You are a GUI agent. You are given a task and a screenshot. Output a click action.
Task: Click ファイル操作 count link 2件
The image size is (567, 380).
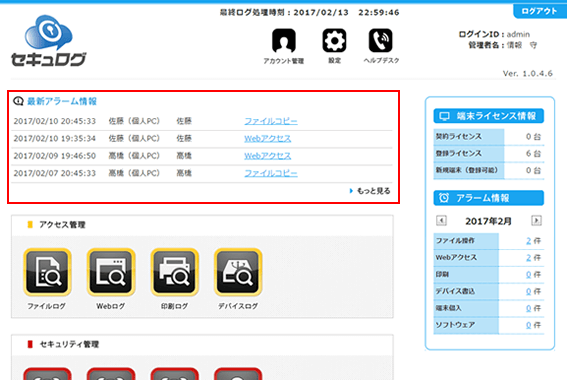pyautogui.click(x=529, y=241)
